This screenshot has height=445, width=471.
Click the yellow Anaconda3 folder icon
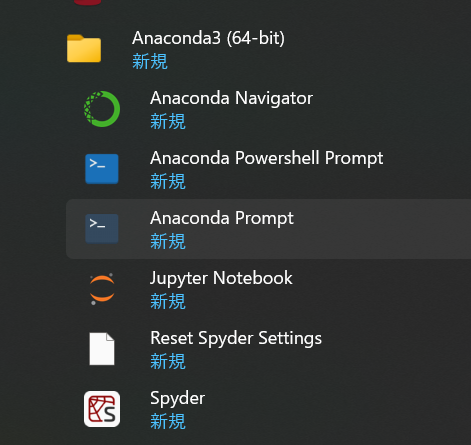coord(84,49)
